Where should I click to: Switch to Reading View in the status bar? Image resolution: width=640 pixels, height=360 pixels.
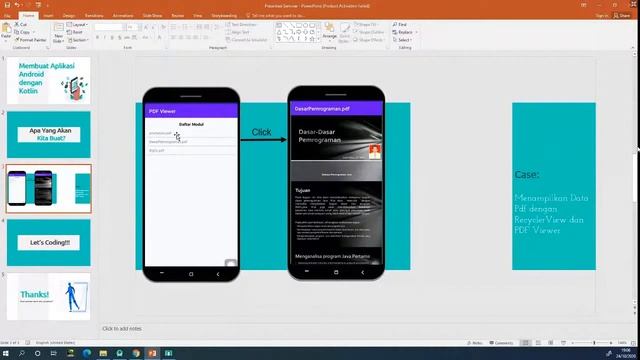click(551, 343)
